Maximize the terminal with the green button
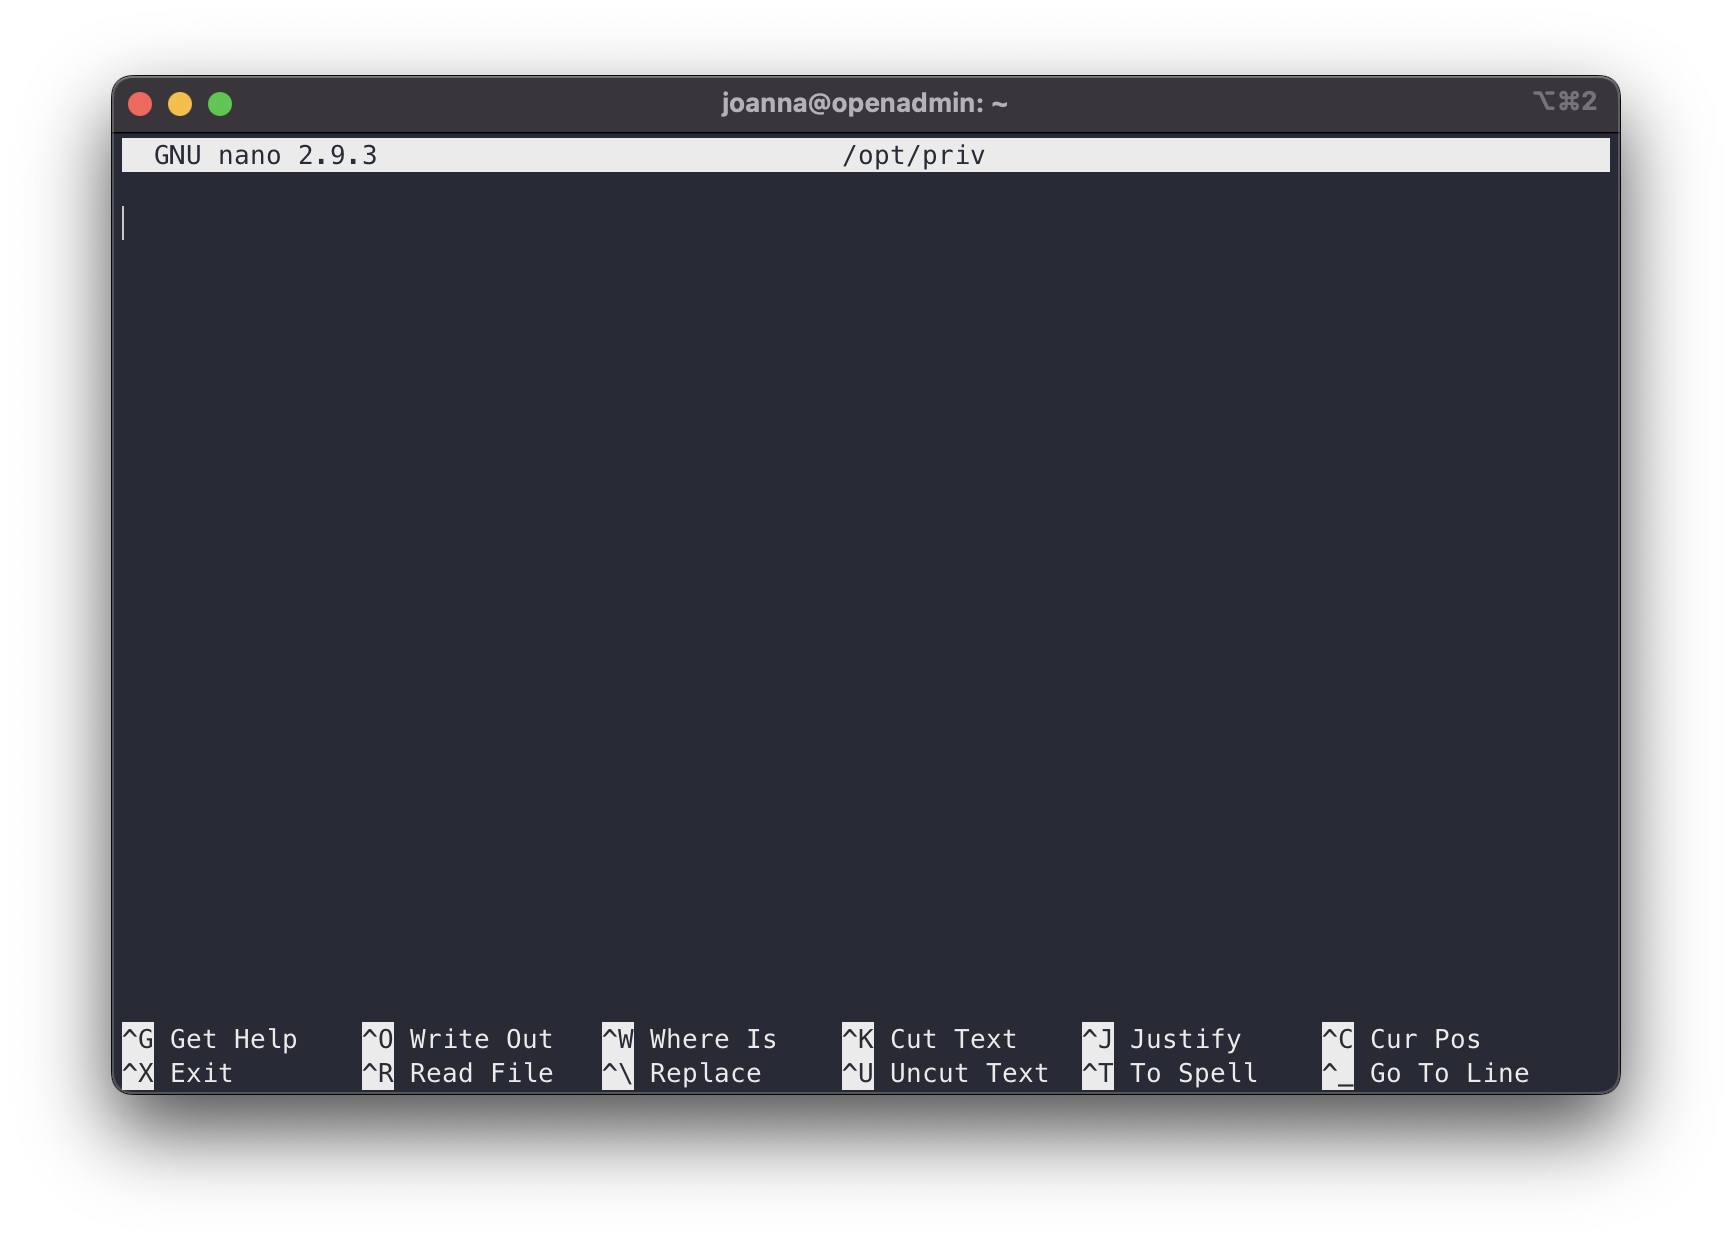 (220, 104)
